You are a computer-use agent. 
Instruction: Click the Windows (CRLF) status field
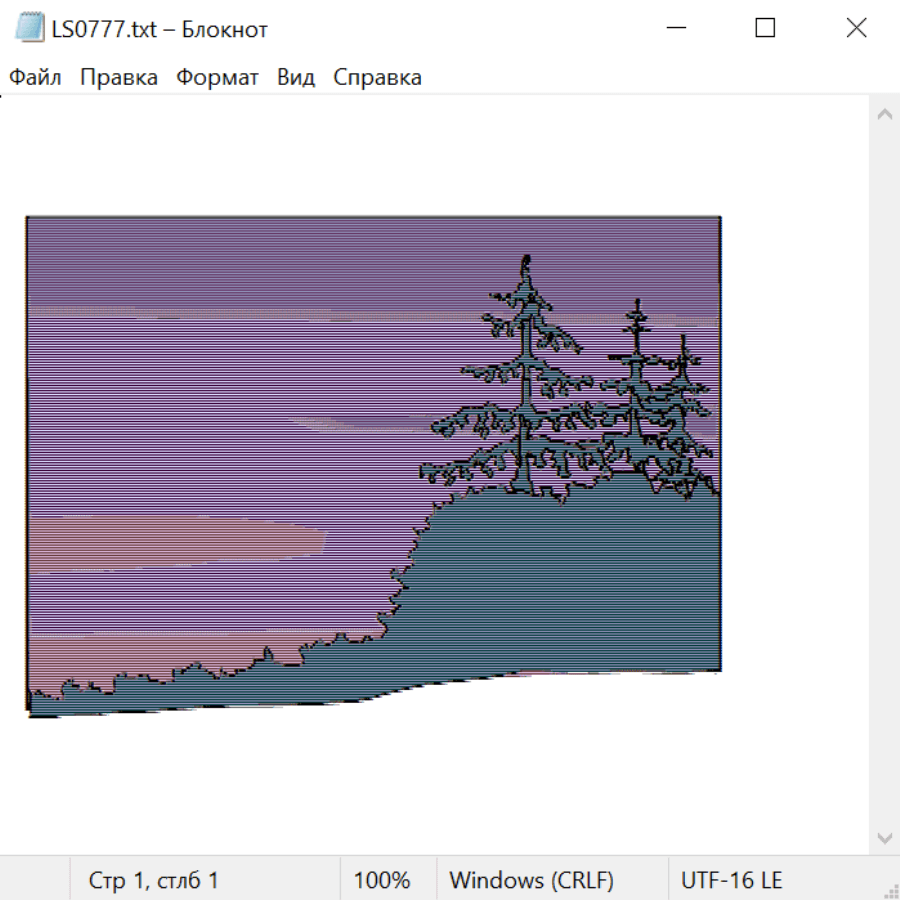(x=531, y=880)
